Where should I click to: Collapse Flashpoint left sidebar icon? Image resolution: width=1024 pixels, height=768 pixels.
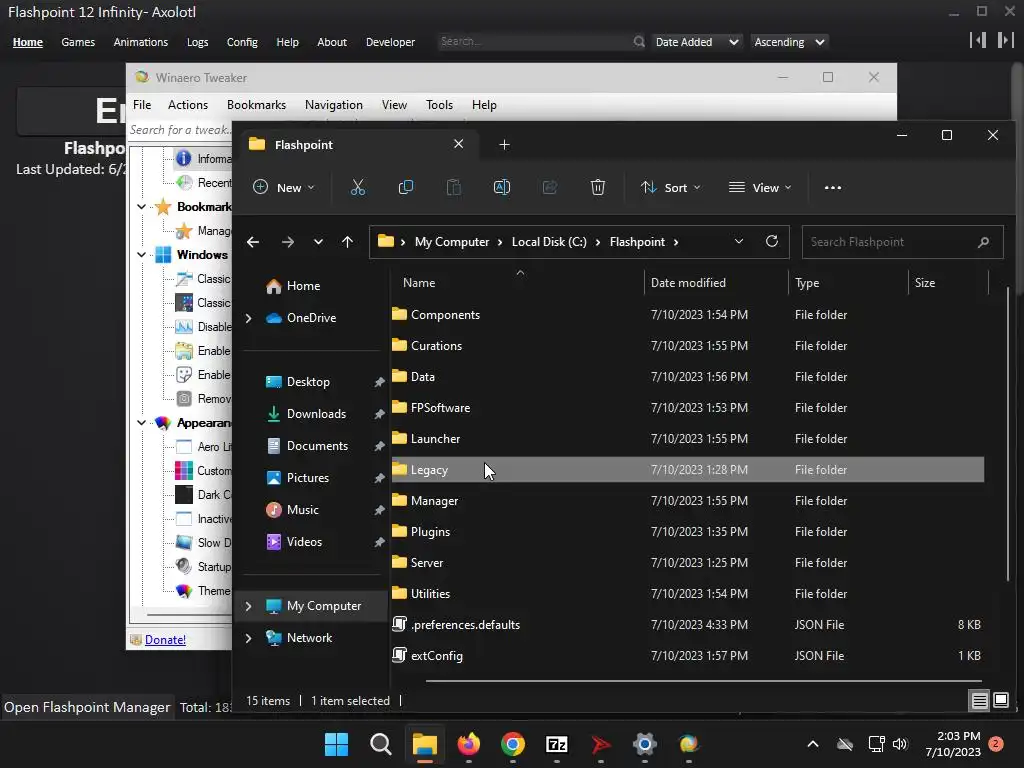point(978,40)
